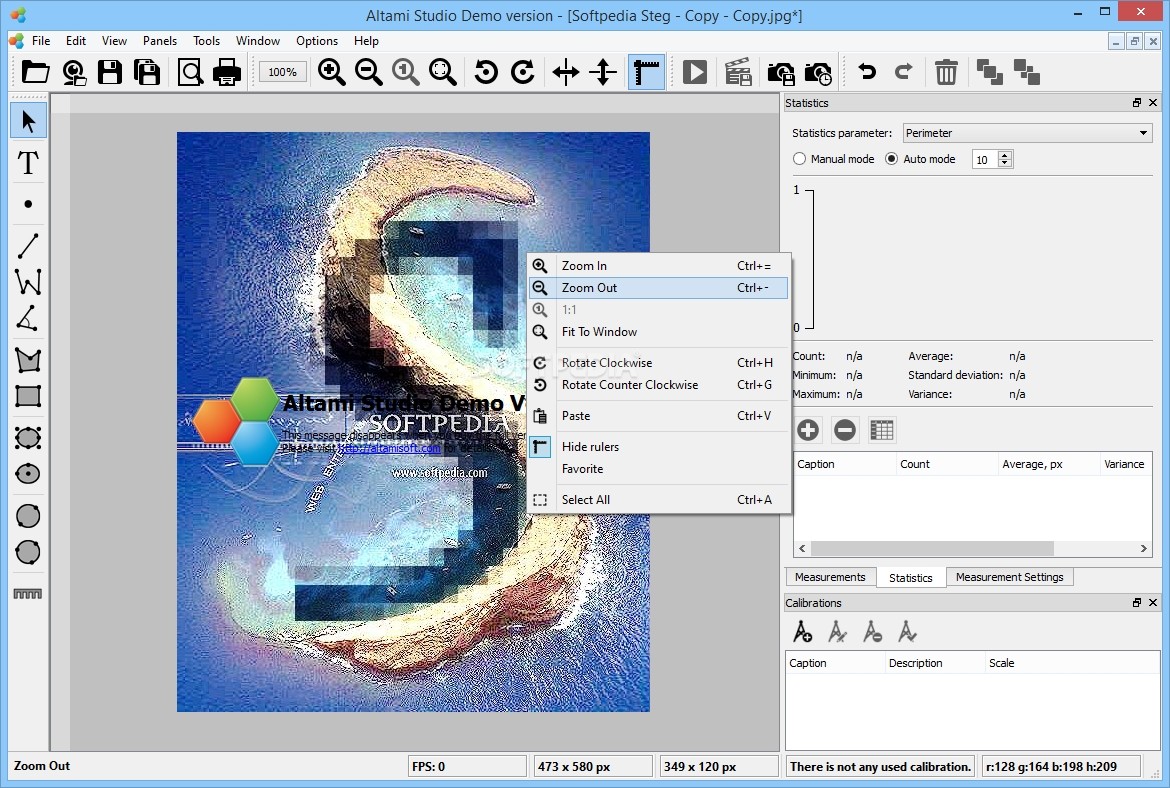Click the altamisoft.com link on the image

pos(390,448)
